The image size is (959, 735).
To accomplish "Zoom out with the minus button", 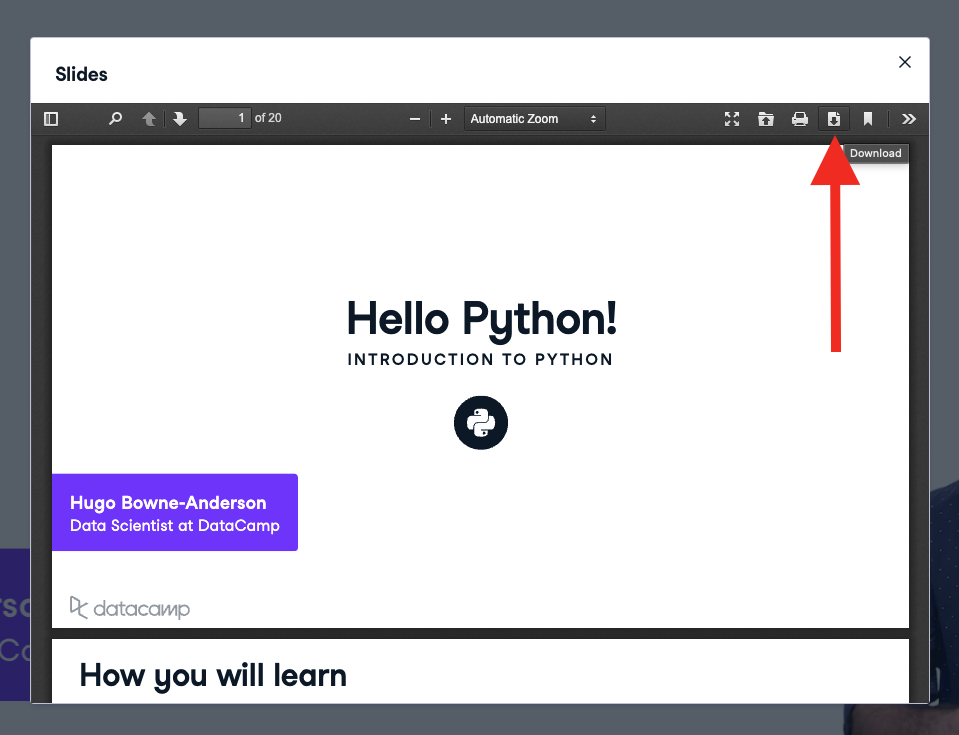I will point(415,119).
